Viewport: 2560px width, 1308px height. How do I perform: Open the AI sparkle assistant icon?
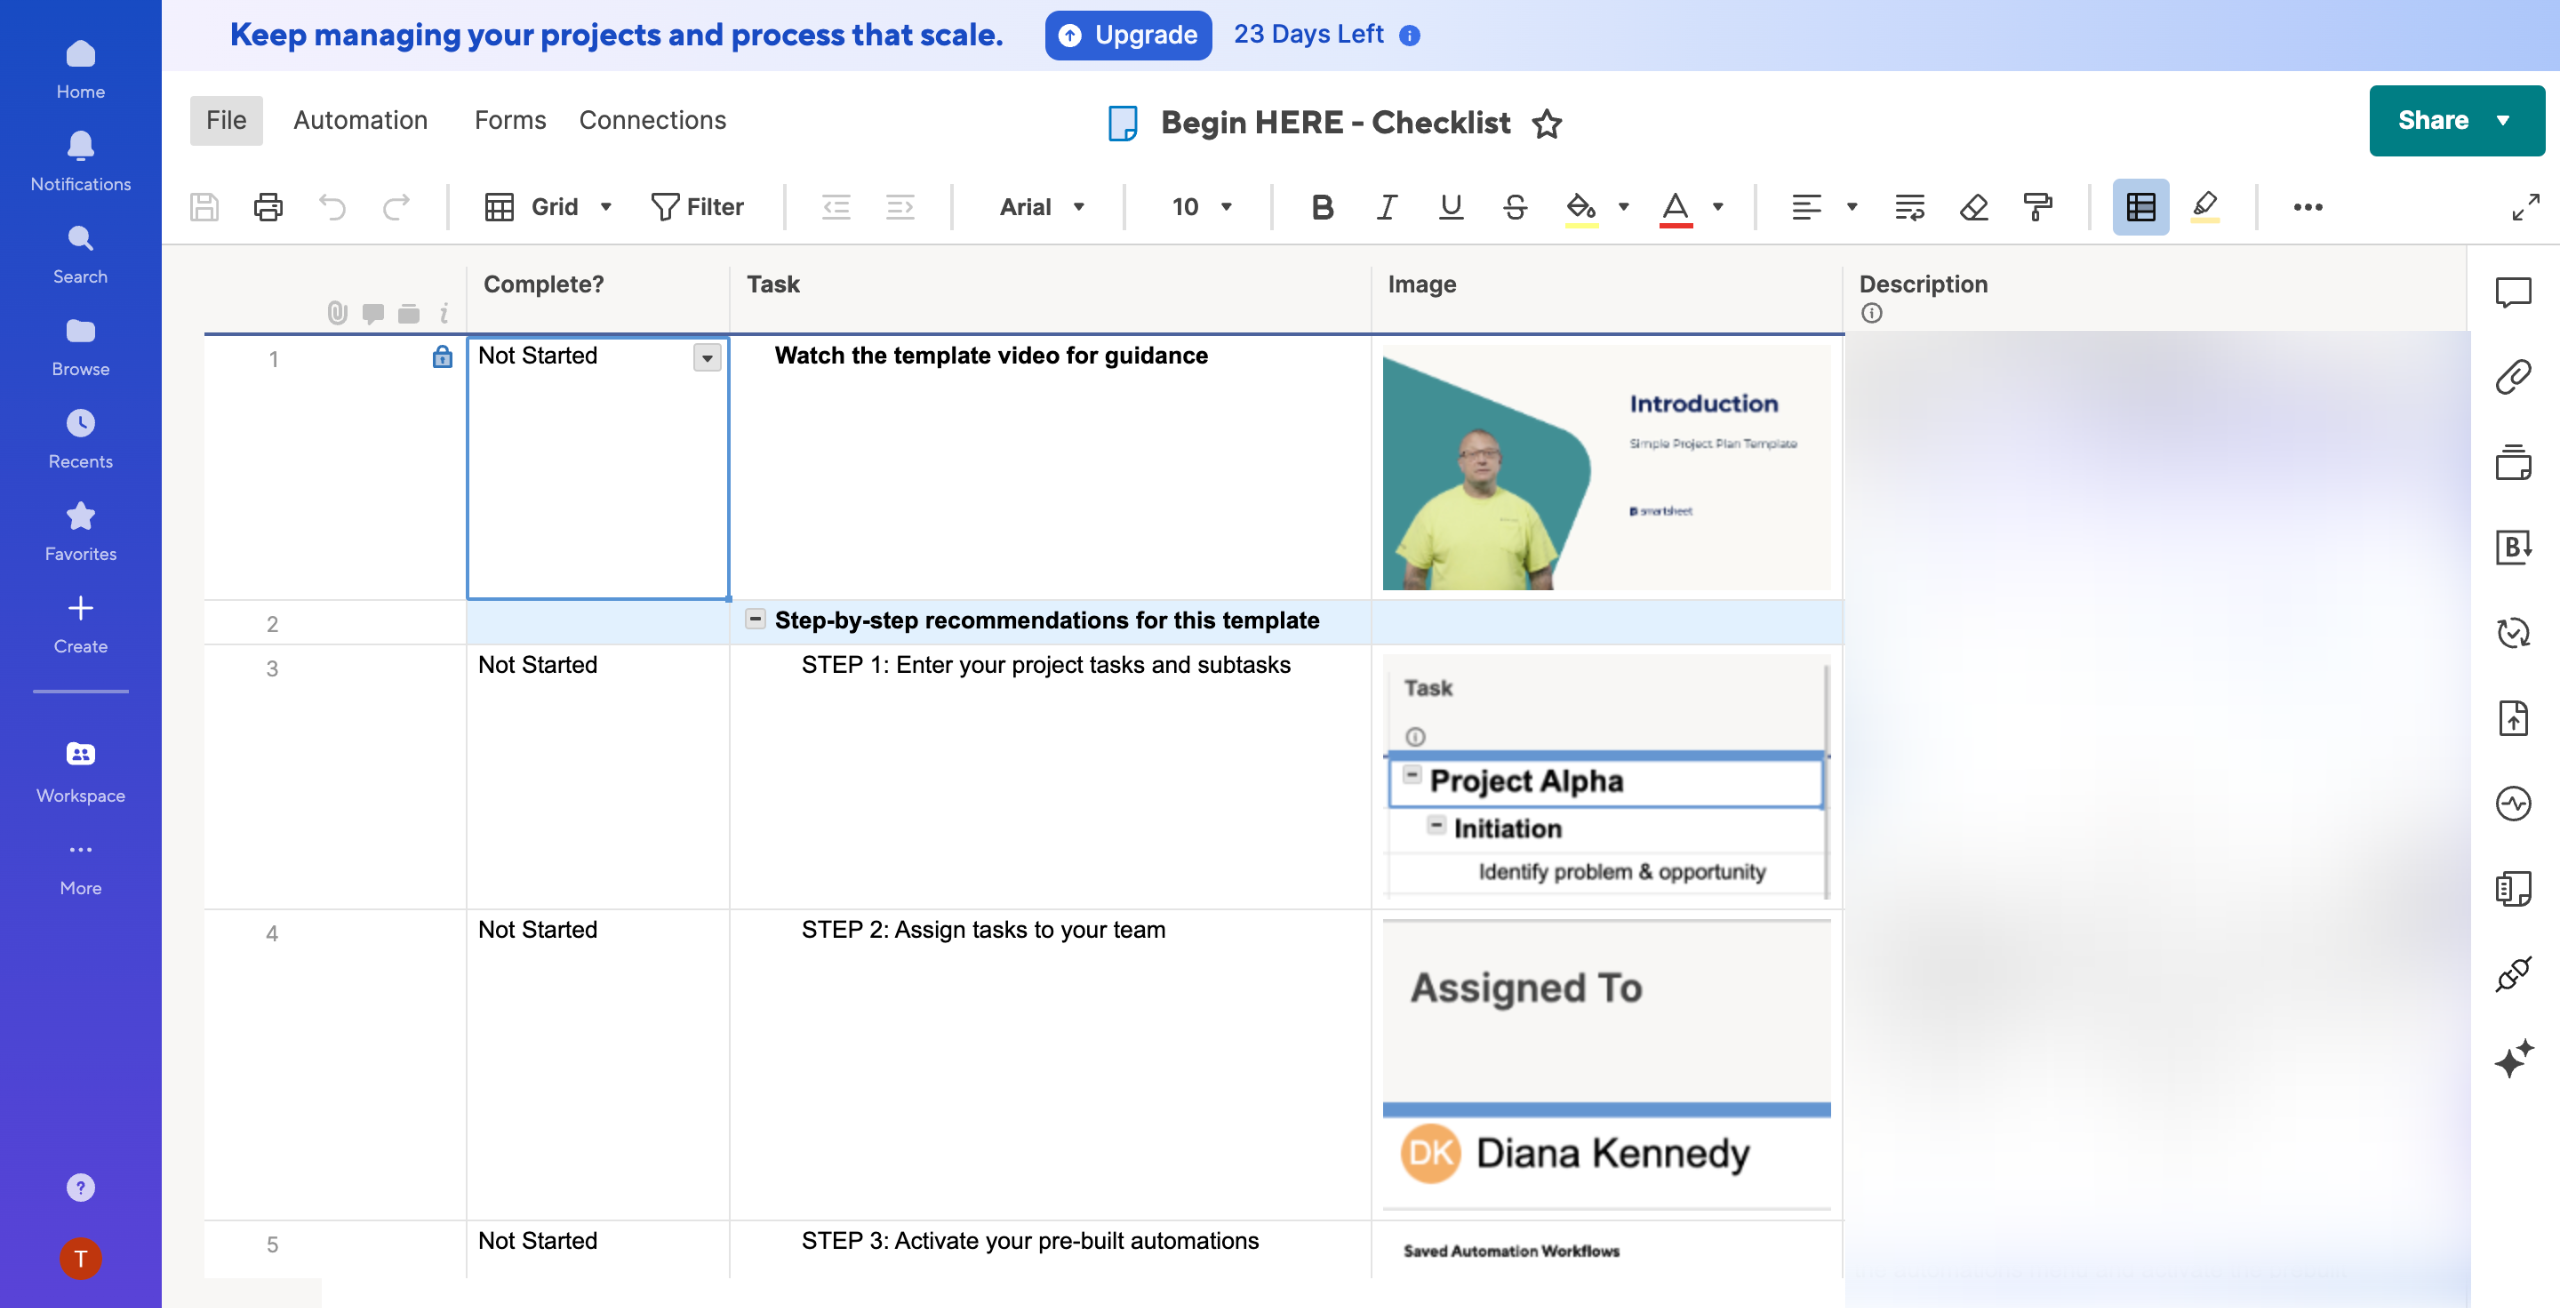[x=2513, y=1058]
